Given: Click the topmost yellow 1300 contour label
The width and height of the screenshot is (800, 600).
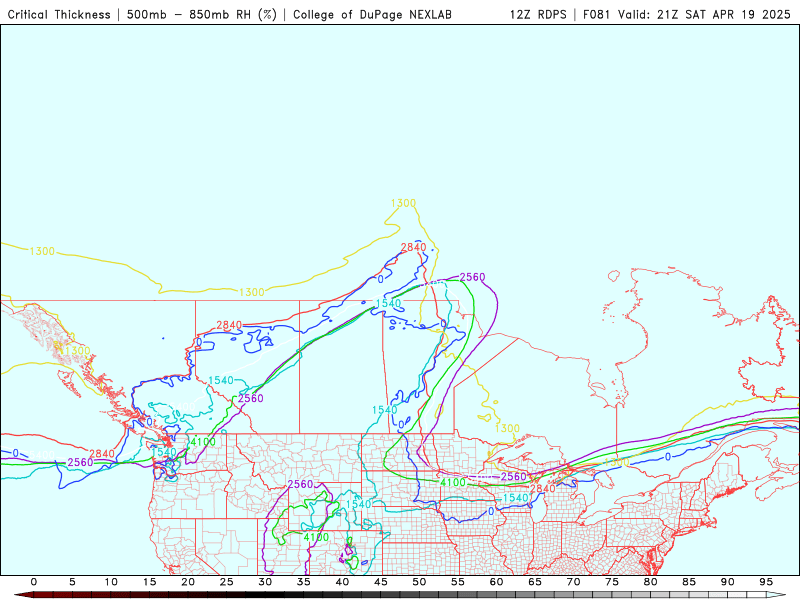Looking at the screenshot, I should point(404,203).
